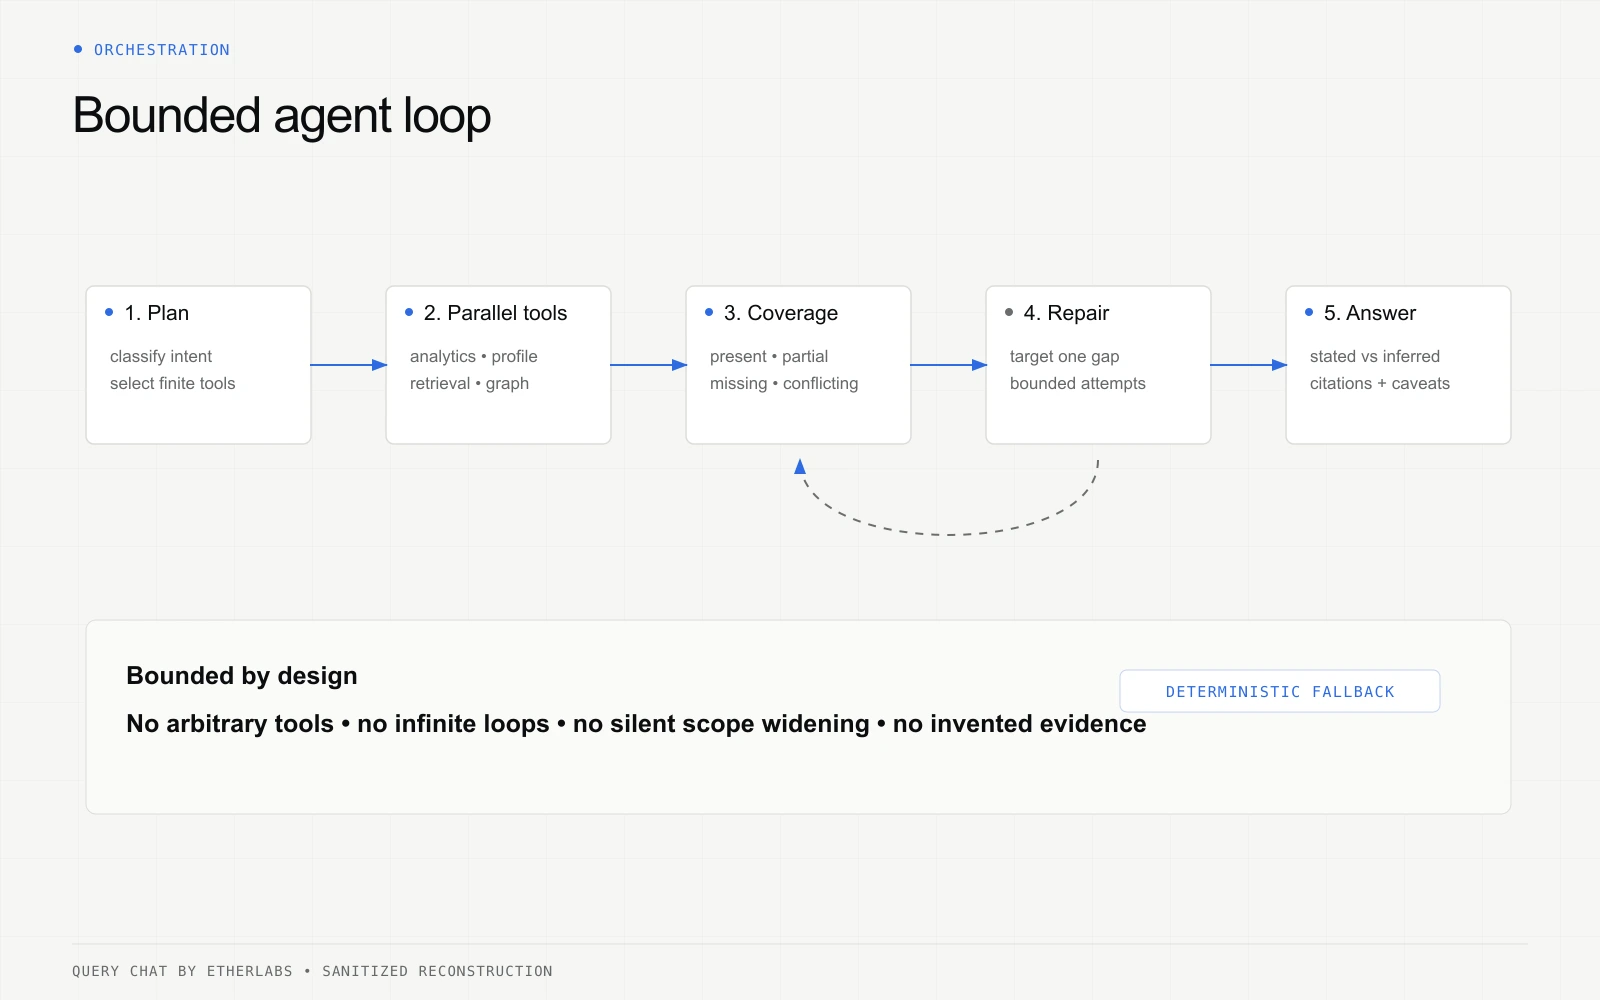This screenshot has width=1600, height=1000.
Task: Click the 'select finite tools' text
Action: 172,383
